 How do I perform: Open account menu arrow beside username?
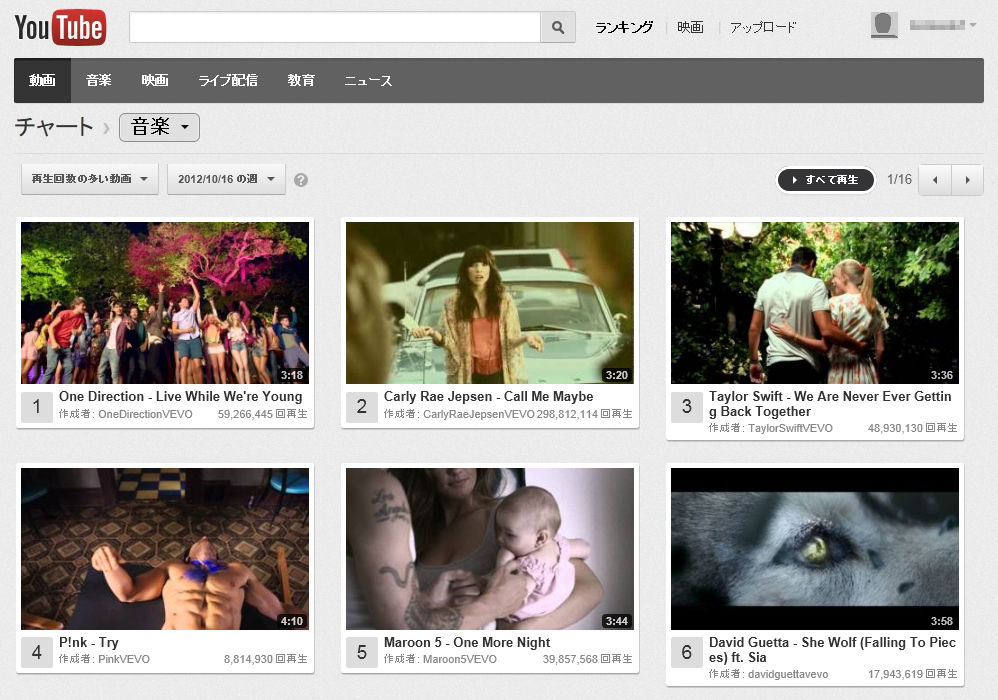point(973,25)
